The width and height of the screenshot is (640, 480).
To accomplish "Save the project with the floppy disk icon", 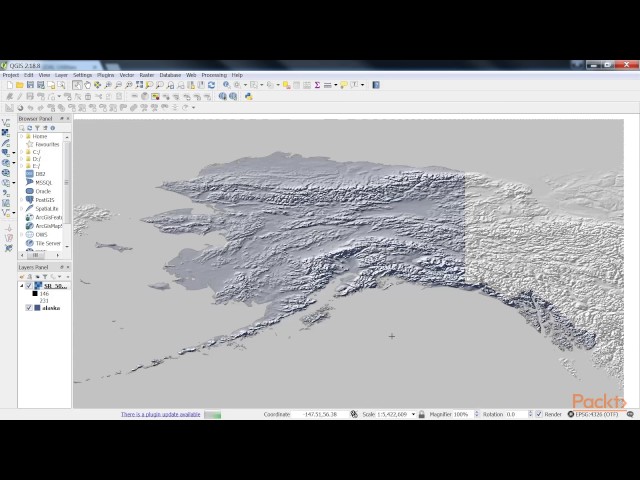I will (30, 85).
